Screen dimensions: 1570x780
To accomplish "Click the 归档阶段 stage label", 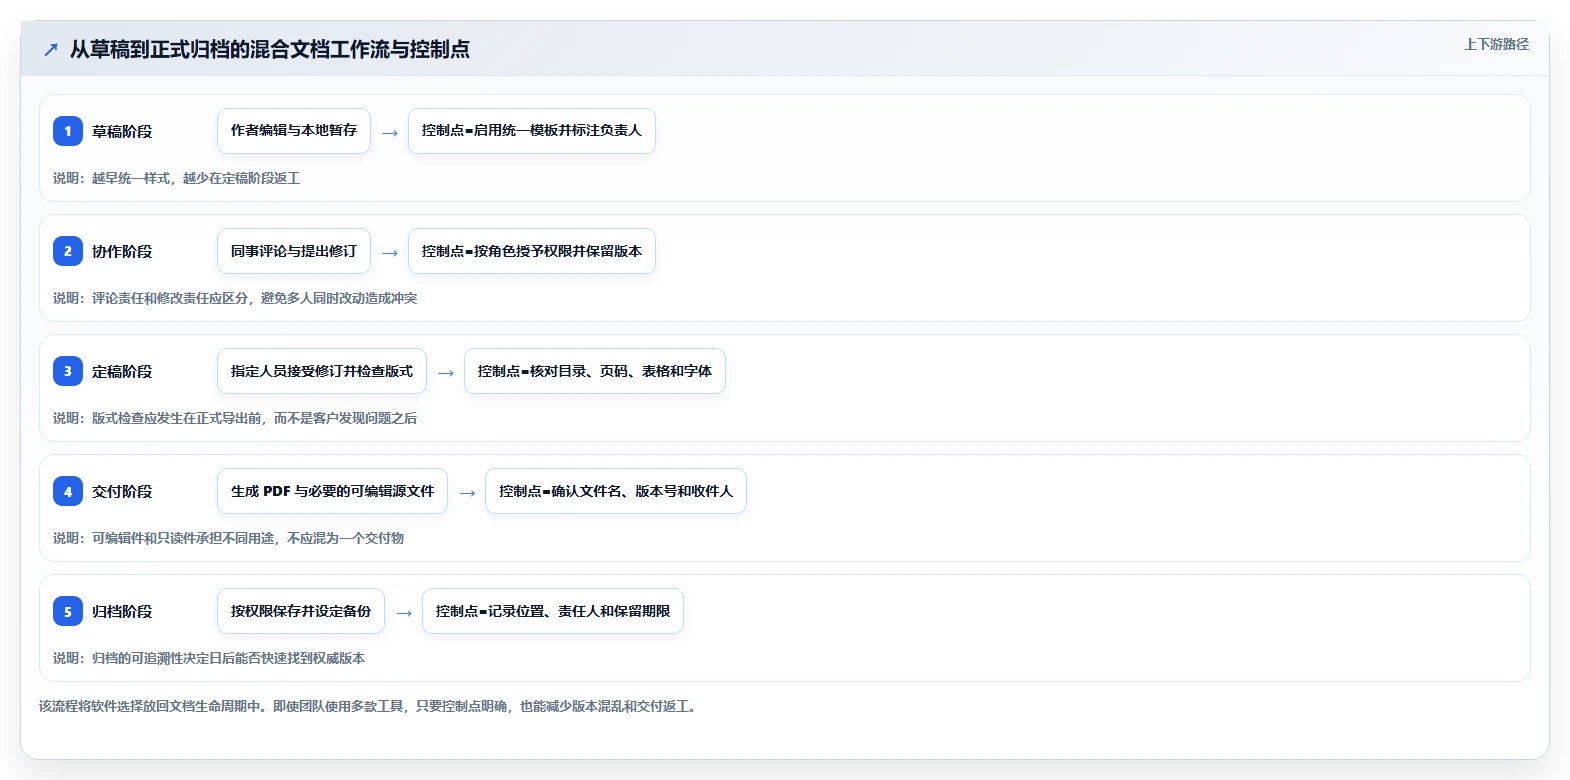I will (122, 611).
